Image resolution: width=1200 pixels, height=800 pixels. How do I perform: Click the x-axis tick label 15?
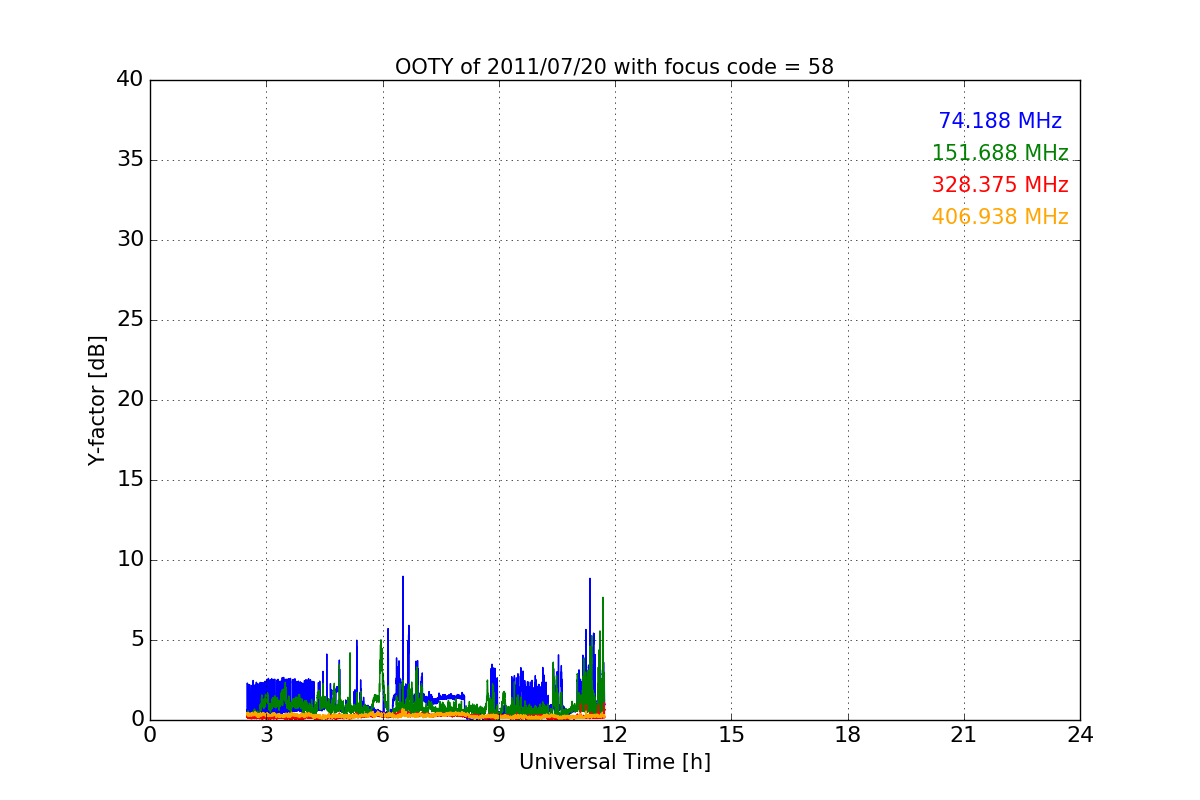point(731,734)
